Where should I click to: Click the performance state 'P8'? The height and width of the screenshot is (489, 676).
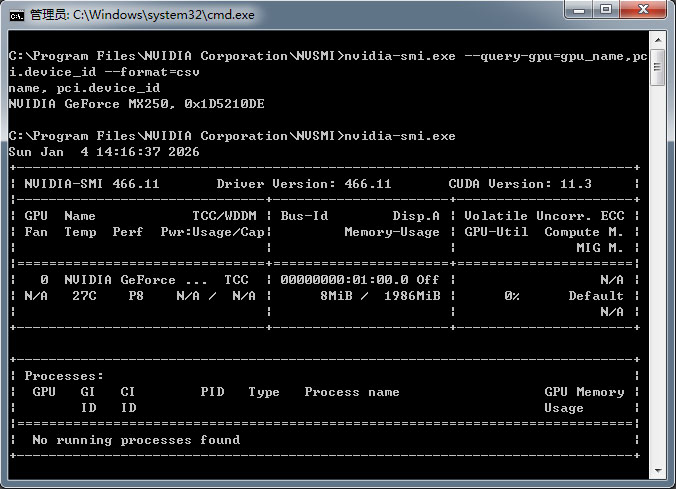(136, 296)
